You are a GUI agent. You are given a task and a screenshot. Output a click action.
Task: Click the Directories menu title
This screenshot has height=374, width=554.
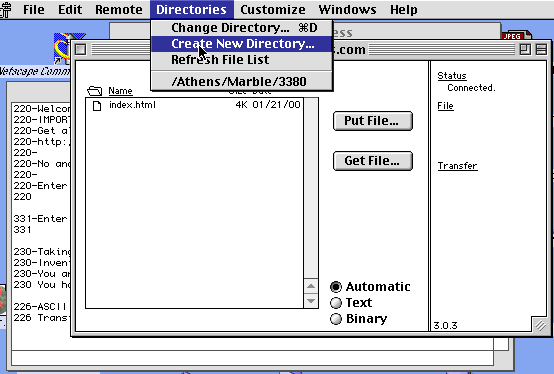click(191, 10)
